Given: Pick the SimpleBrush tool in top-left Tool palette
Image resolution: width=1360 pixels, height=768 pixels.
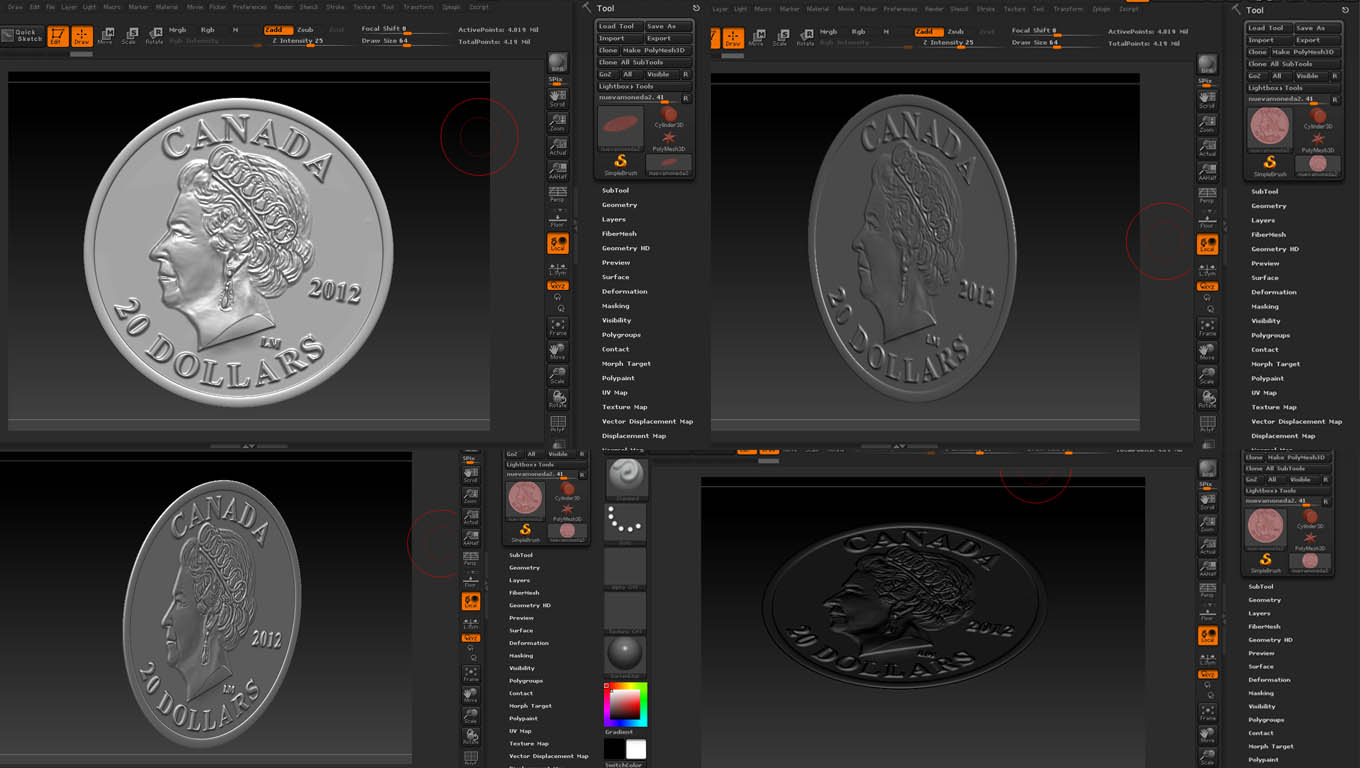Looking at the screenshot, I should coord(620,164).
